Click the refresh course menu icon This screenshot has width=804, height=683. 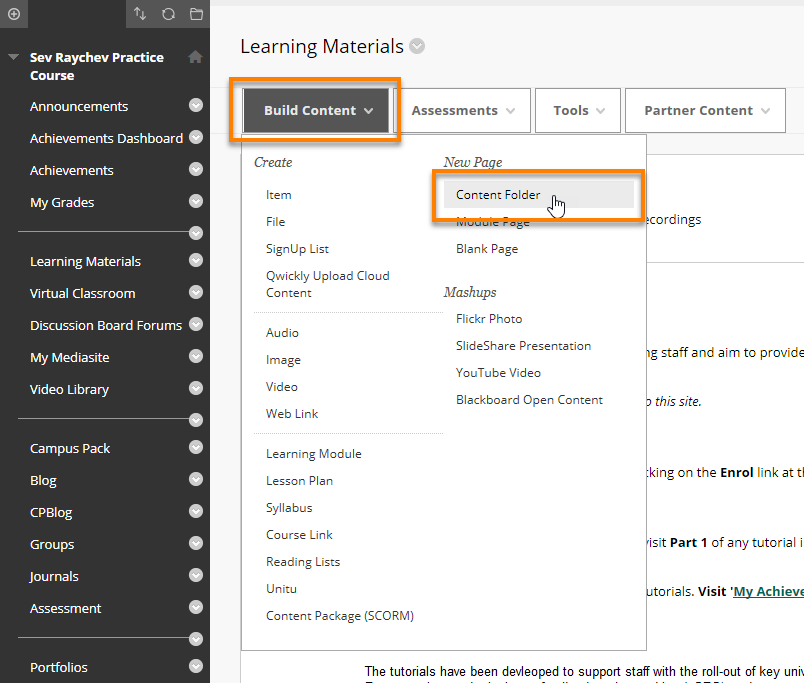click(x=167, y=14)
